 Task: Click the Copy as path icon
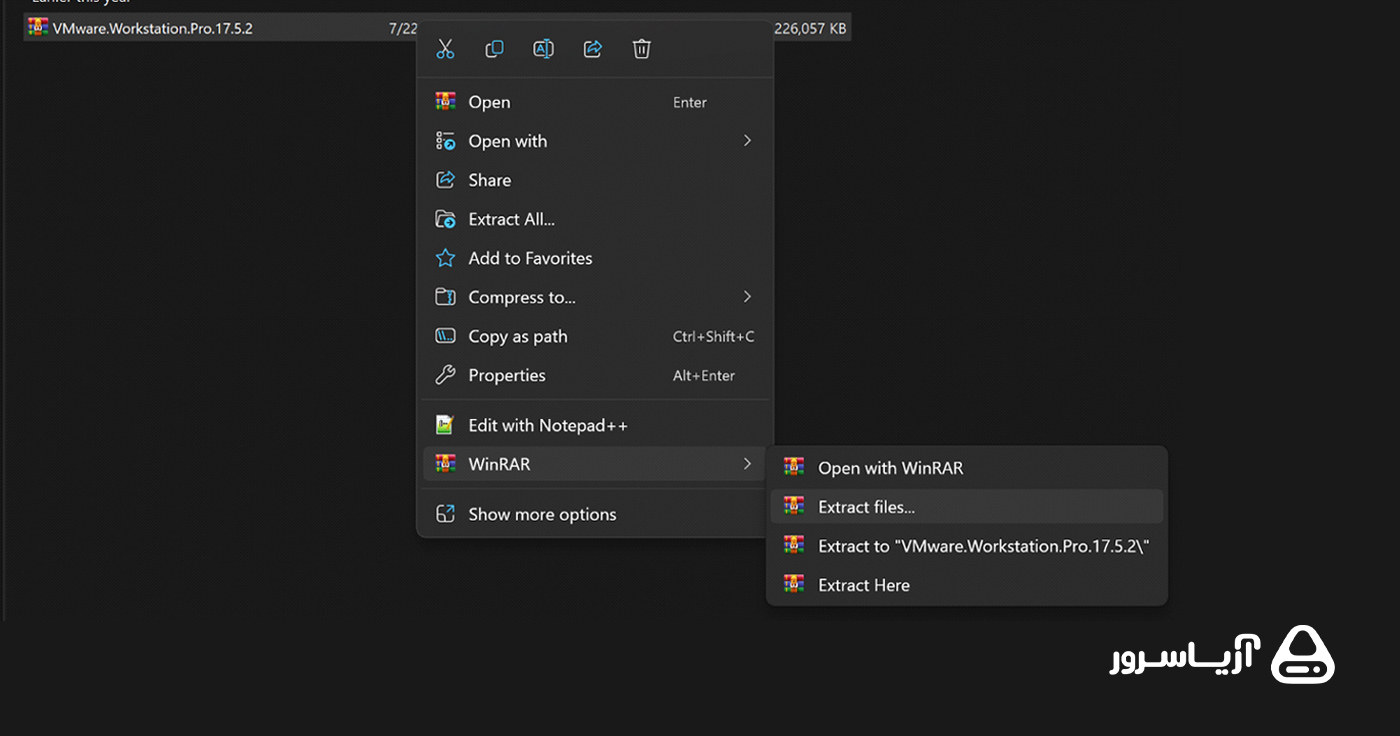[x=445, y=336]
